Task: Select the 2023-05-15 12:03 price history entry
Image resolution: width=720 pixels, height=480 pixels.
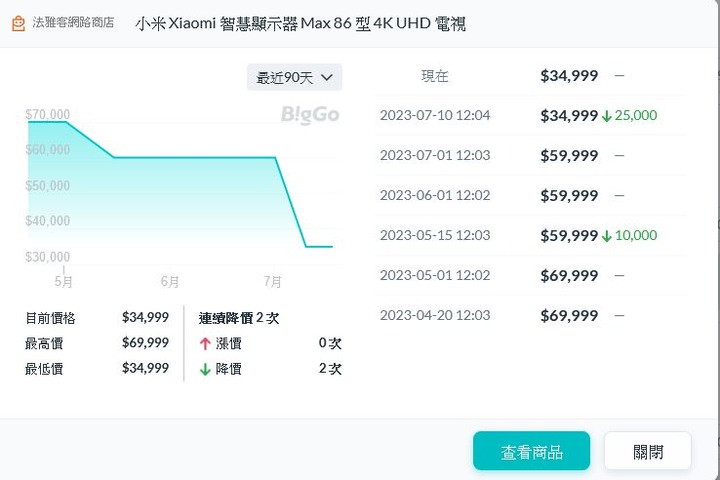Action: (x=530, y=235)
